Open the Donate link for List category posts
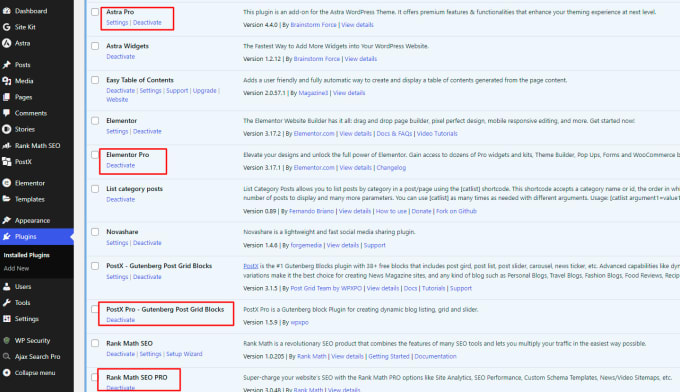Image resolution: width=680 pixels, height=392 pixels. pos(421,211)
